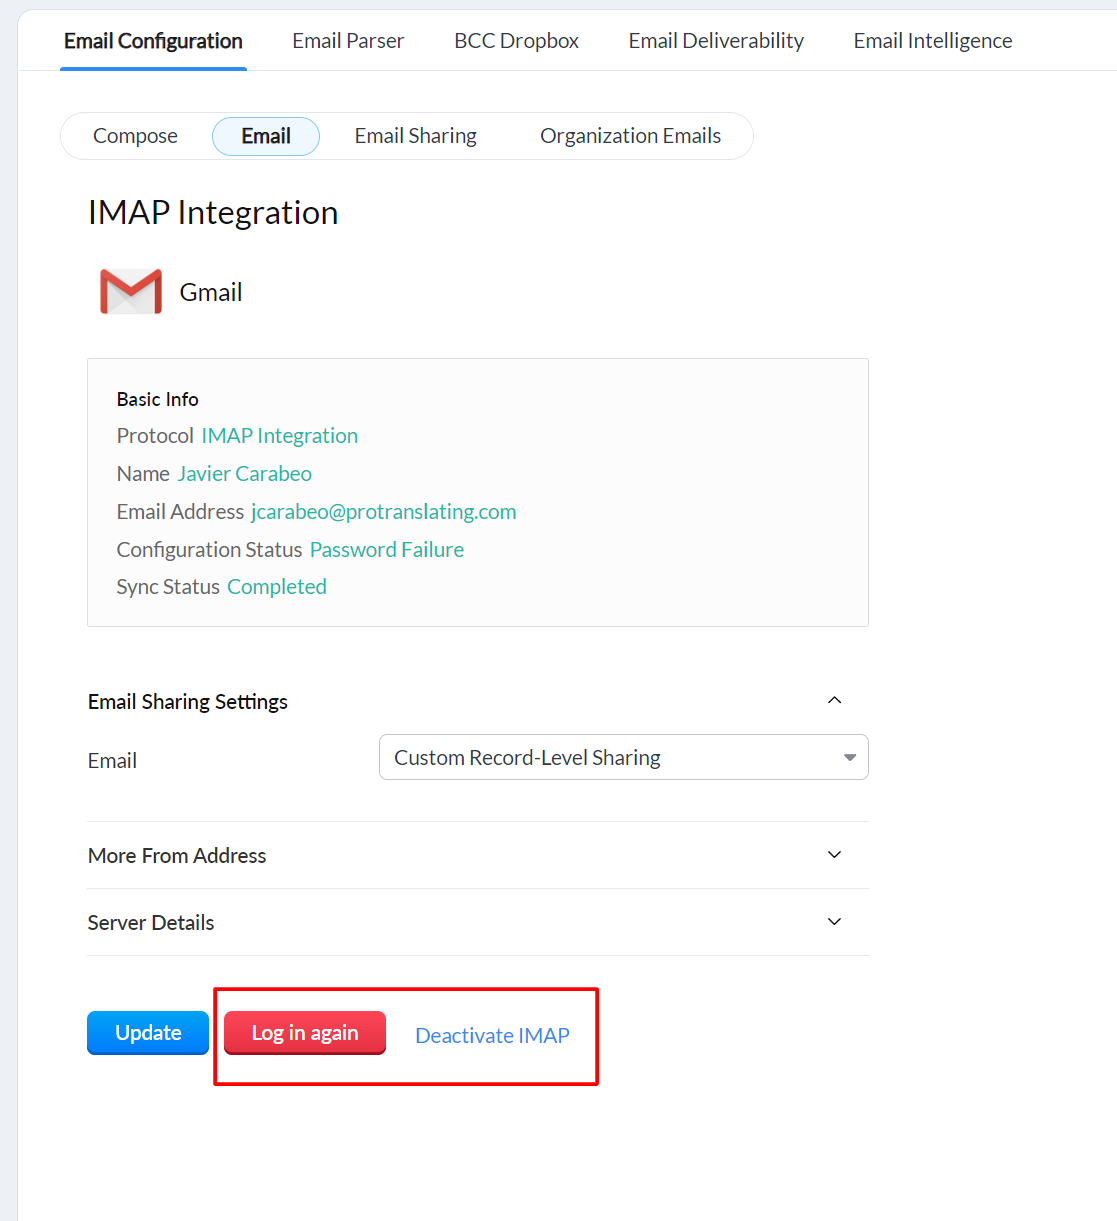Click the blue Update button
The image size is (1117, 1221).
(148, 1033)
